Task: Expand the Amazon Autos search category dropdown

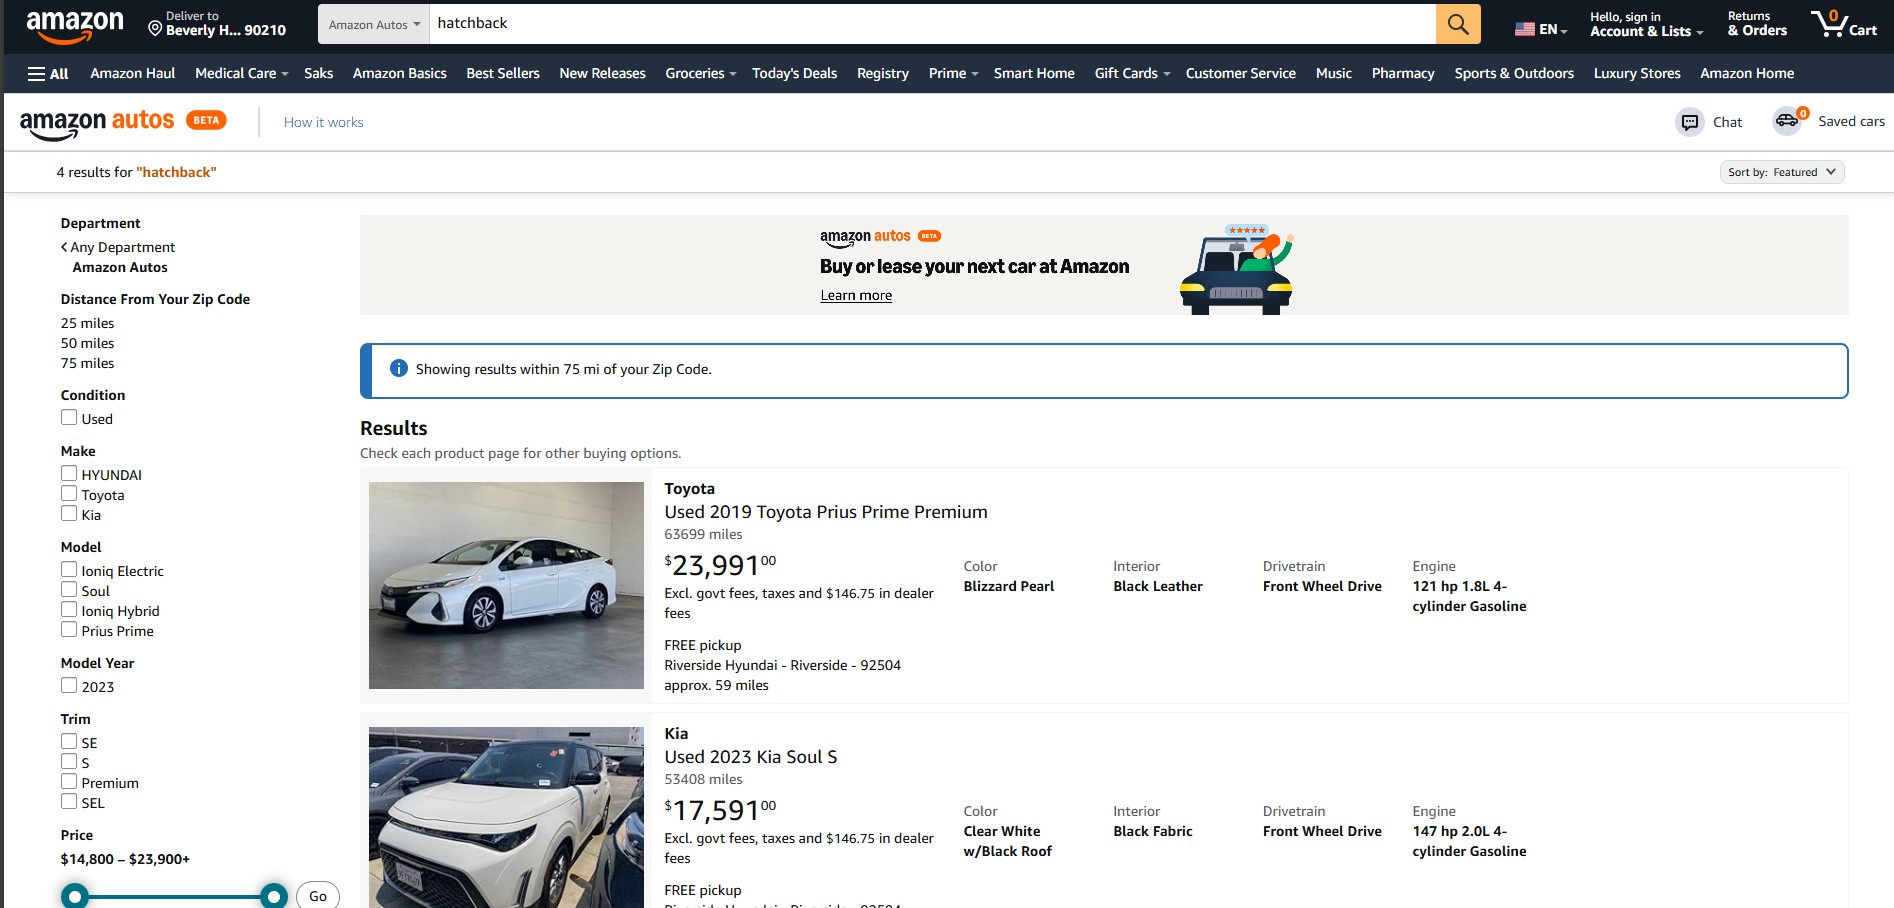Action: pyautogui.click(x=374, y=24)
